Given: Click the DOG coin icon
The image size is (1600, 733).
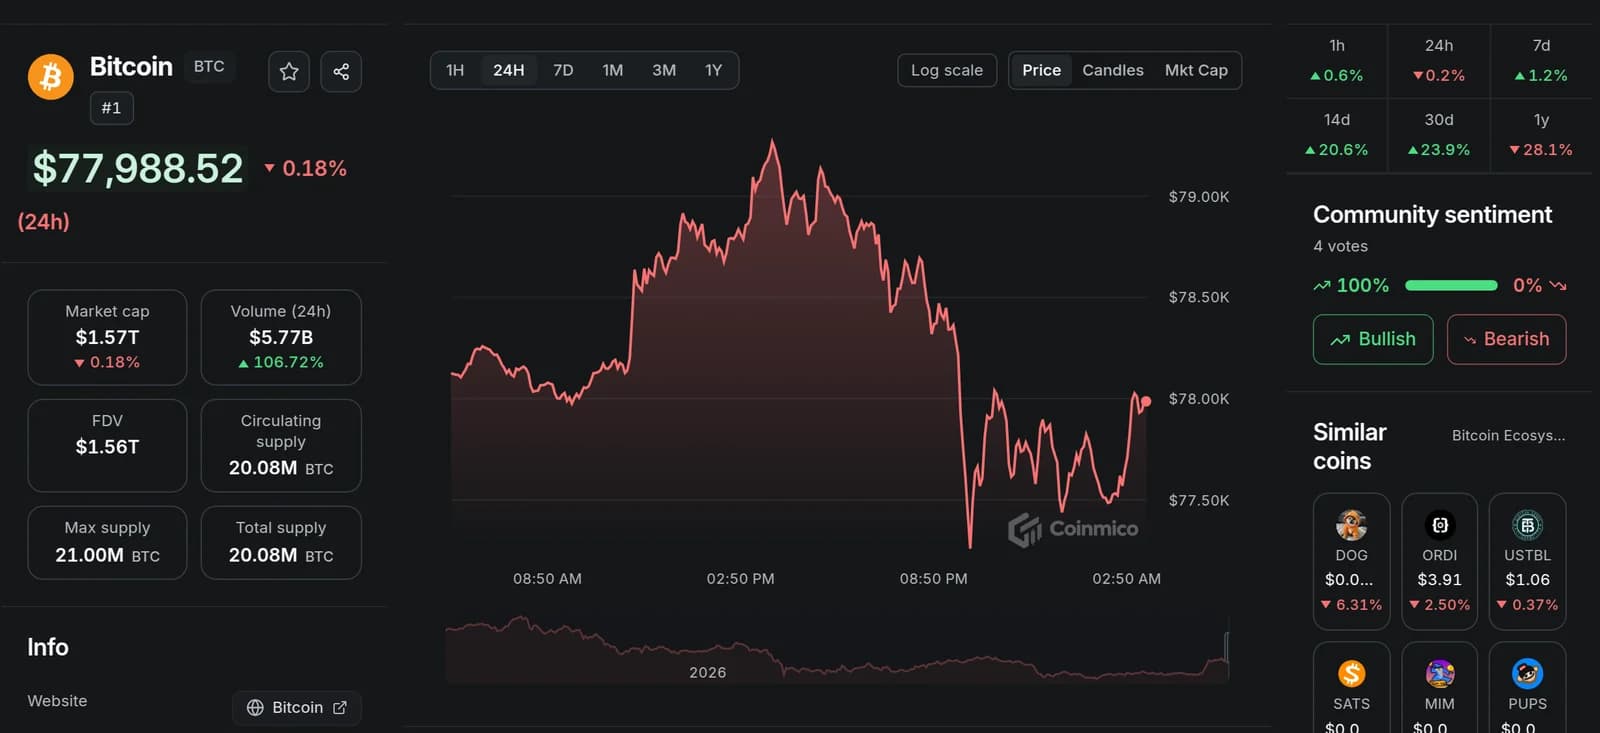Looking at the screenshot, I should click(1351, 525).
